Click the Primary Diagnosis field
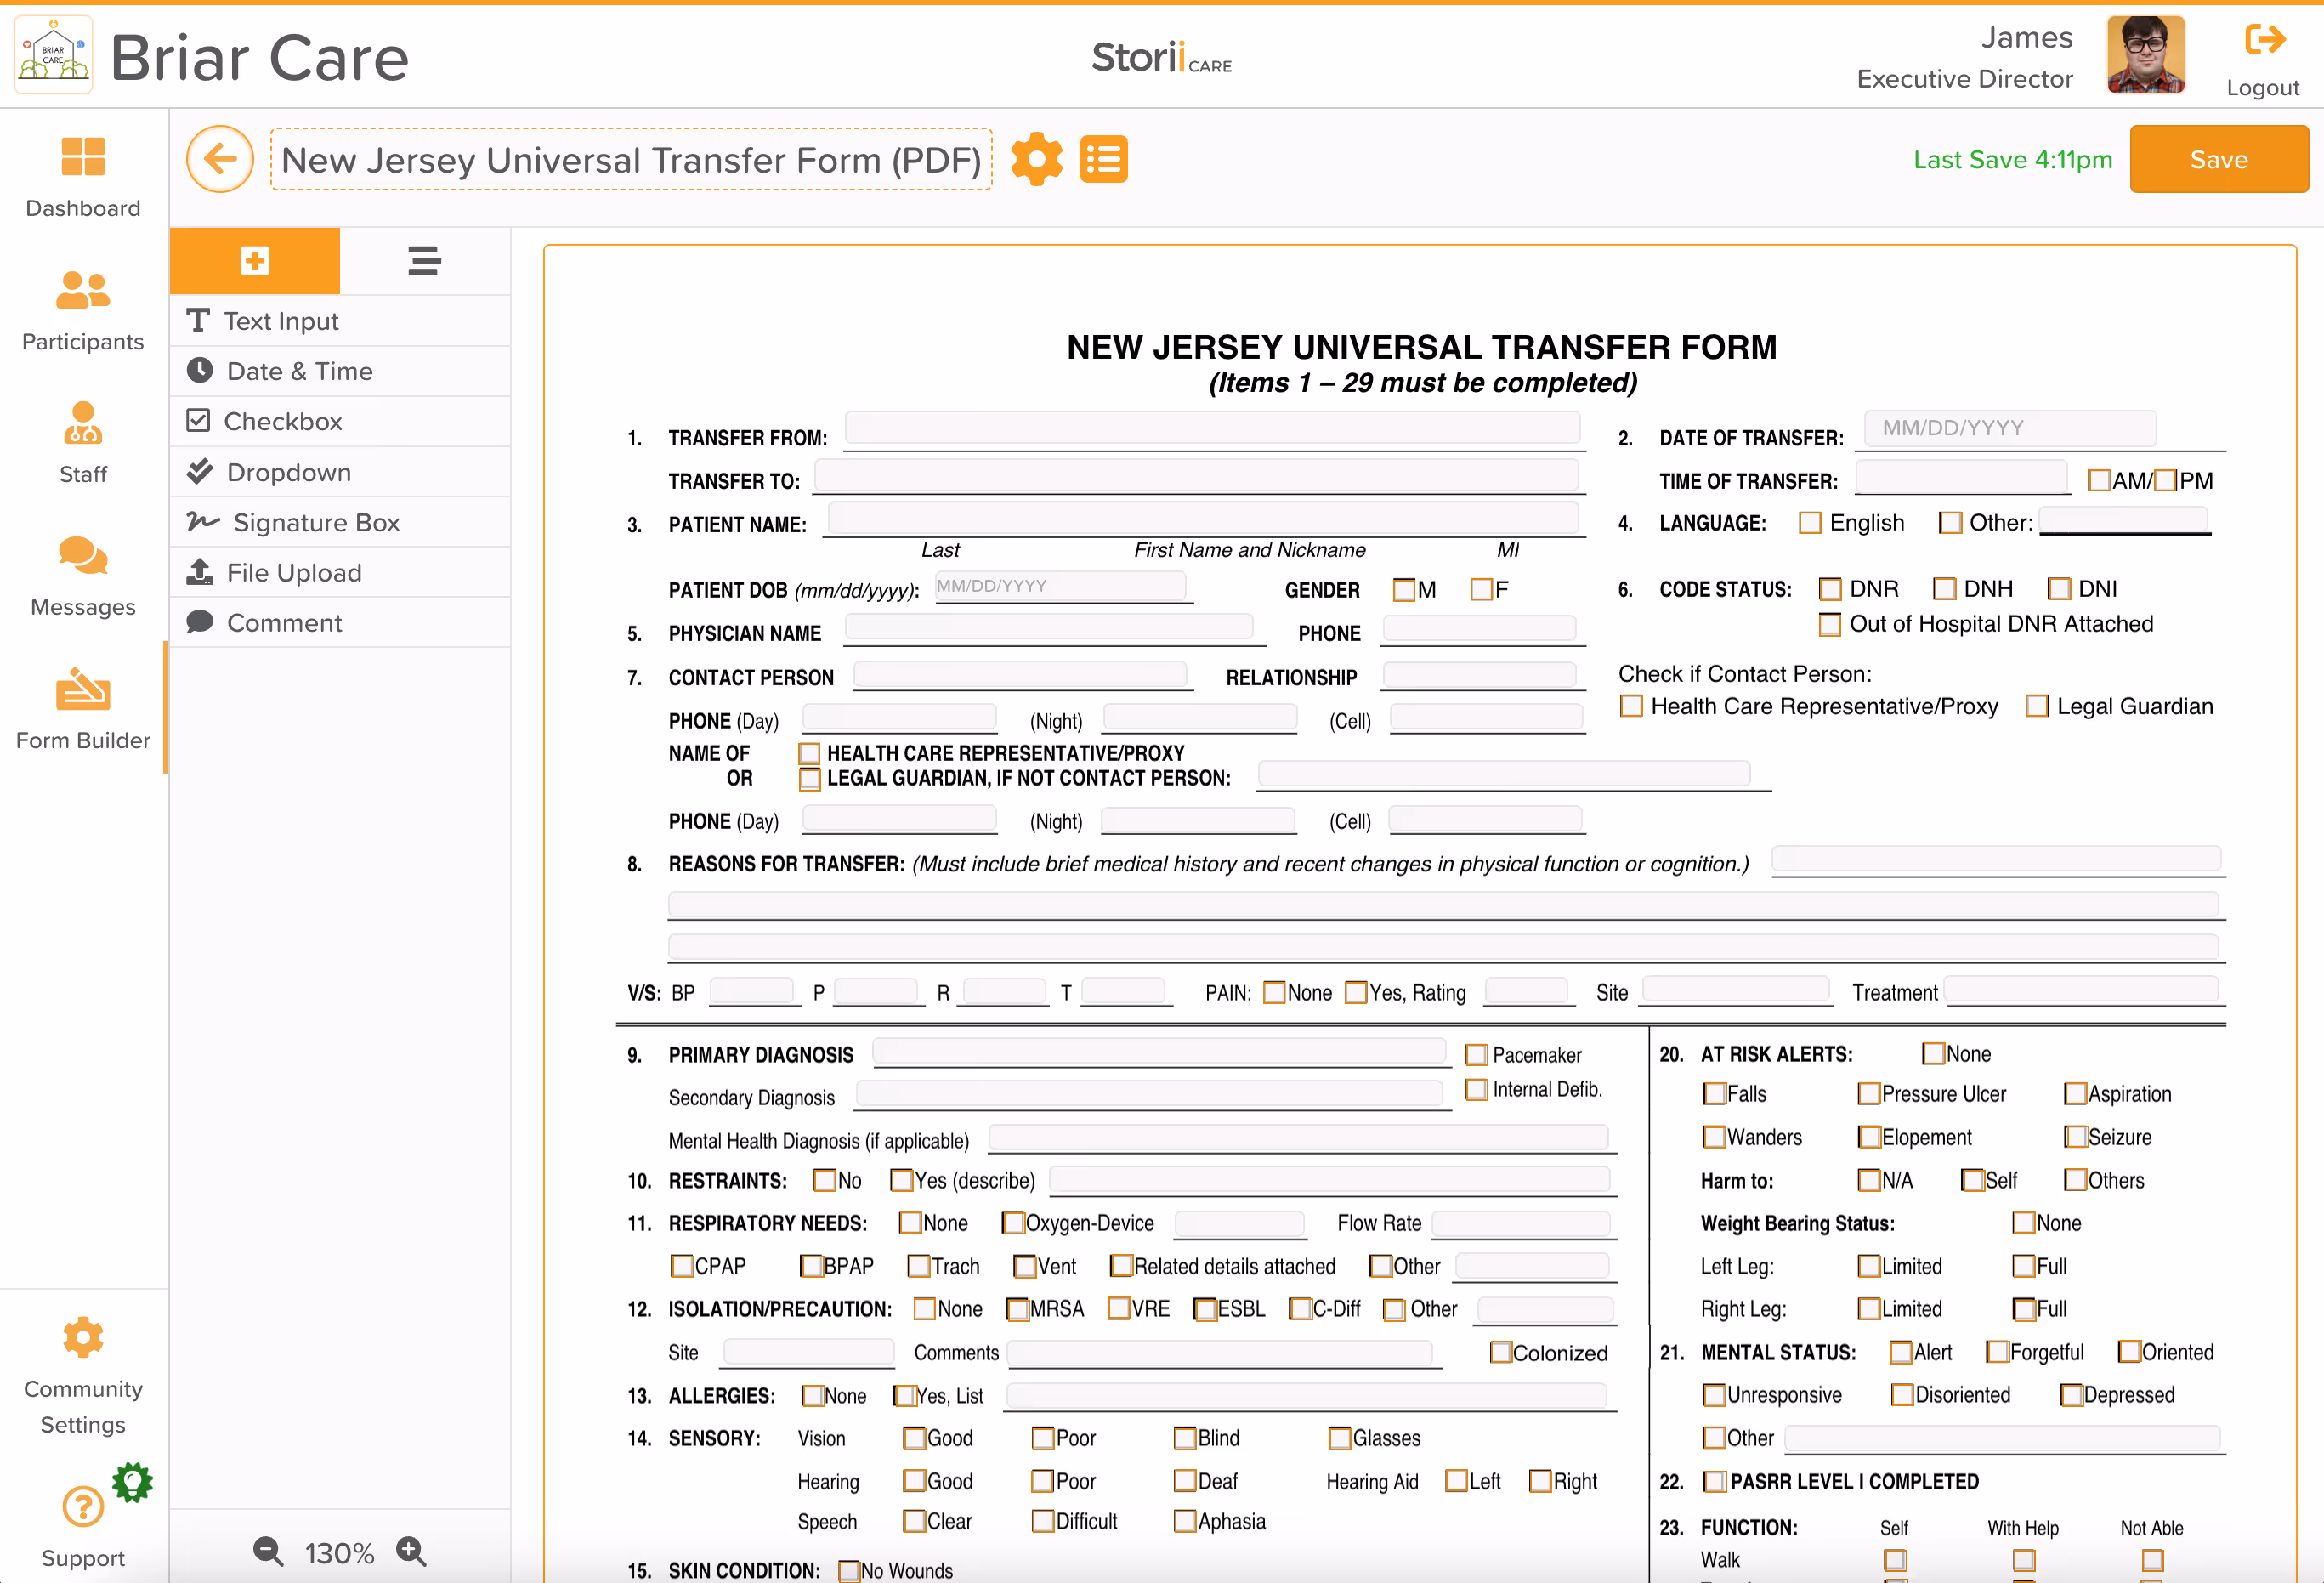This screenshot has width=2324, height=1583. [x=1159, y=1051]
